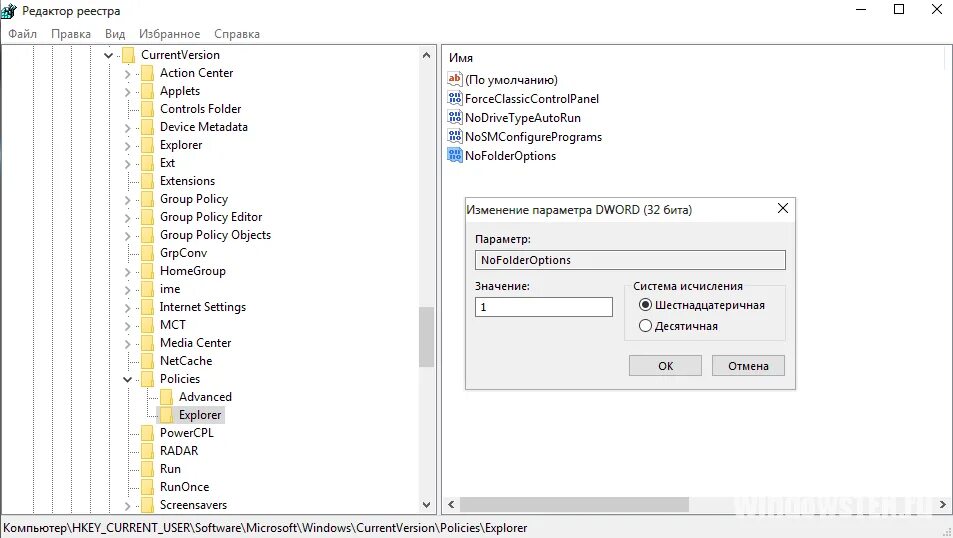The height and width of the screenshot is (538, 953).
Task: Click the Internet Settings folder icon
Action: tap(147, 307)
